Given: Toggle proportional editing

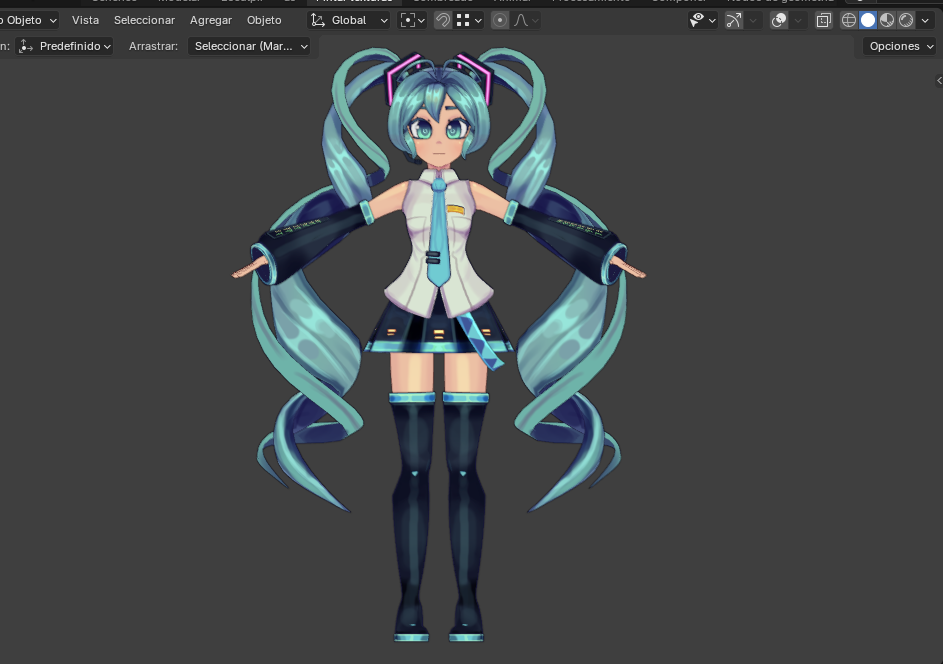Looking at the screenshot, I should point(499,20).
